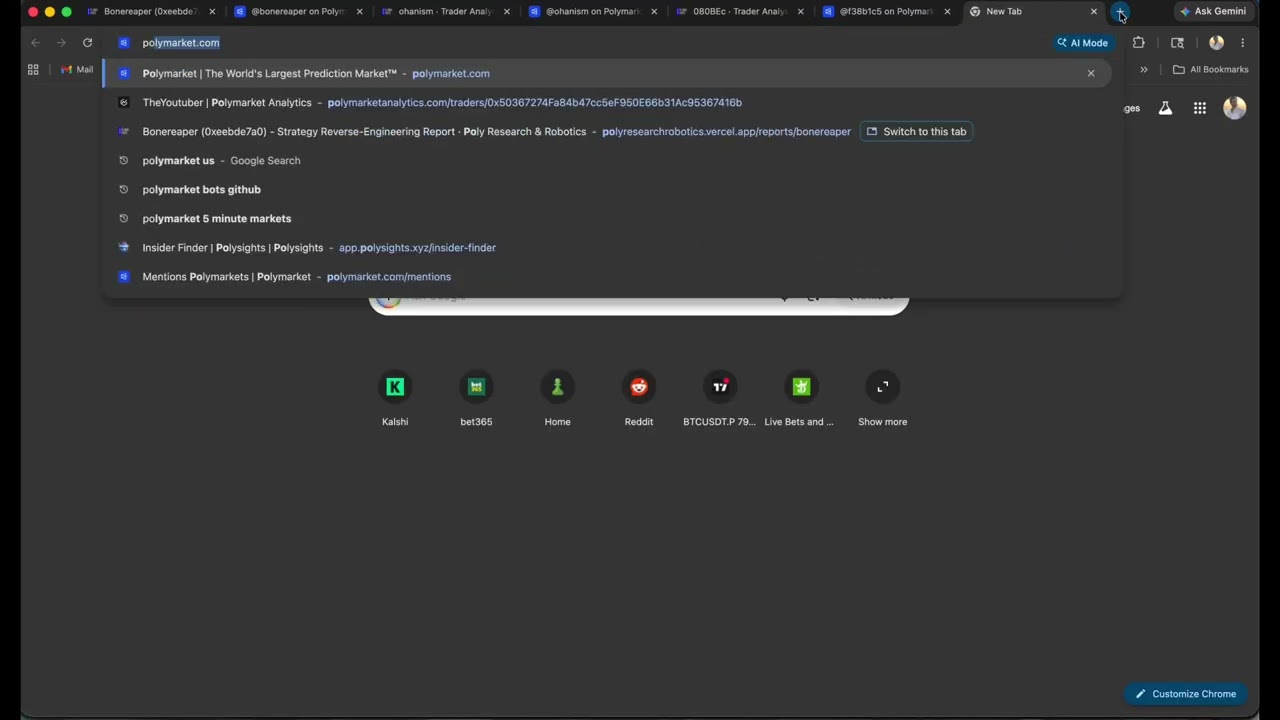This screenshot has width=1280, height=720.
Task: Activate AI Mode in address bar
Action: pos(1082,43)
